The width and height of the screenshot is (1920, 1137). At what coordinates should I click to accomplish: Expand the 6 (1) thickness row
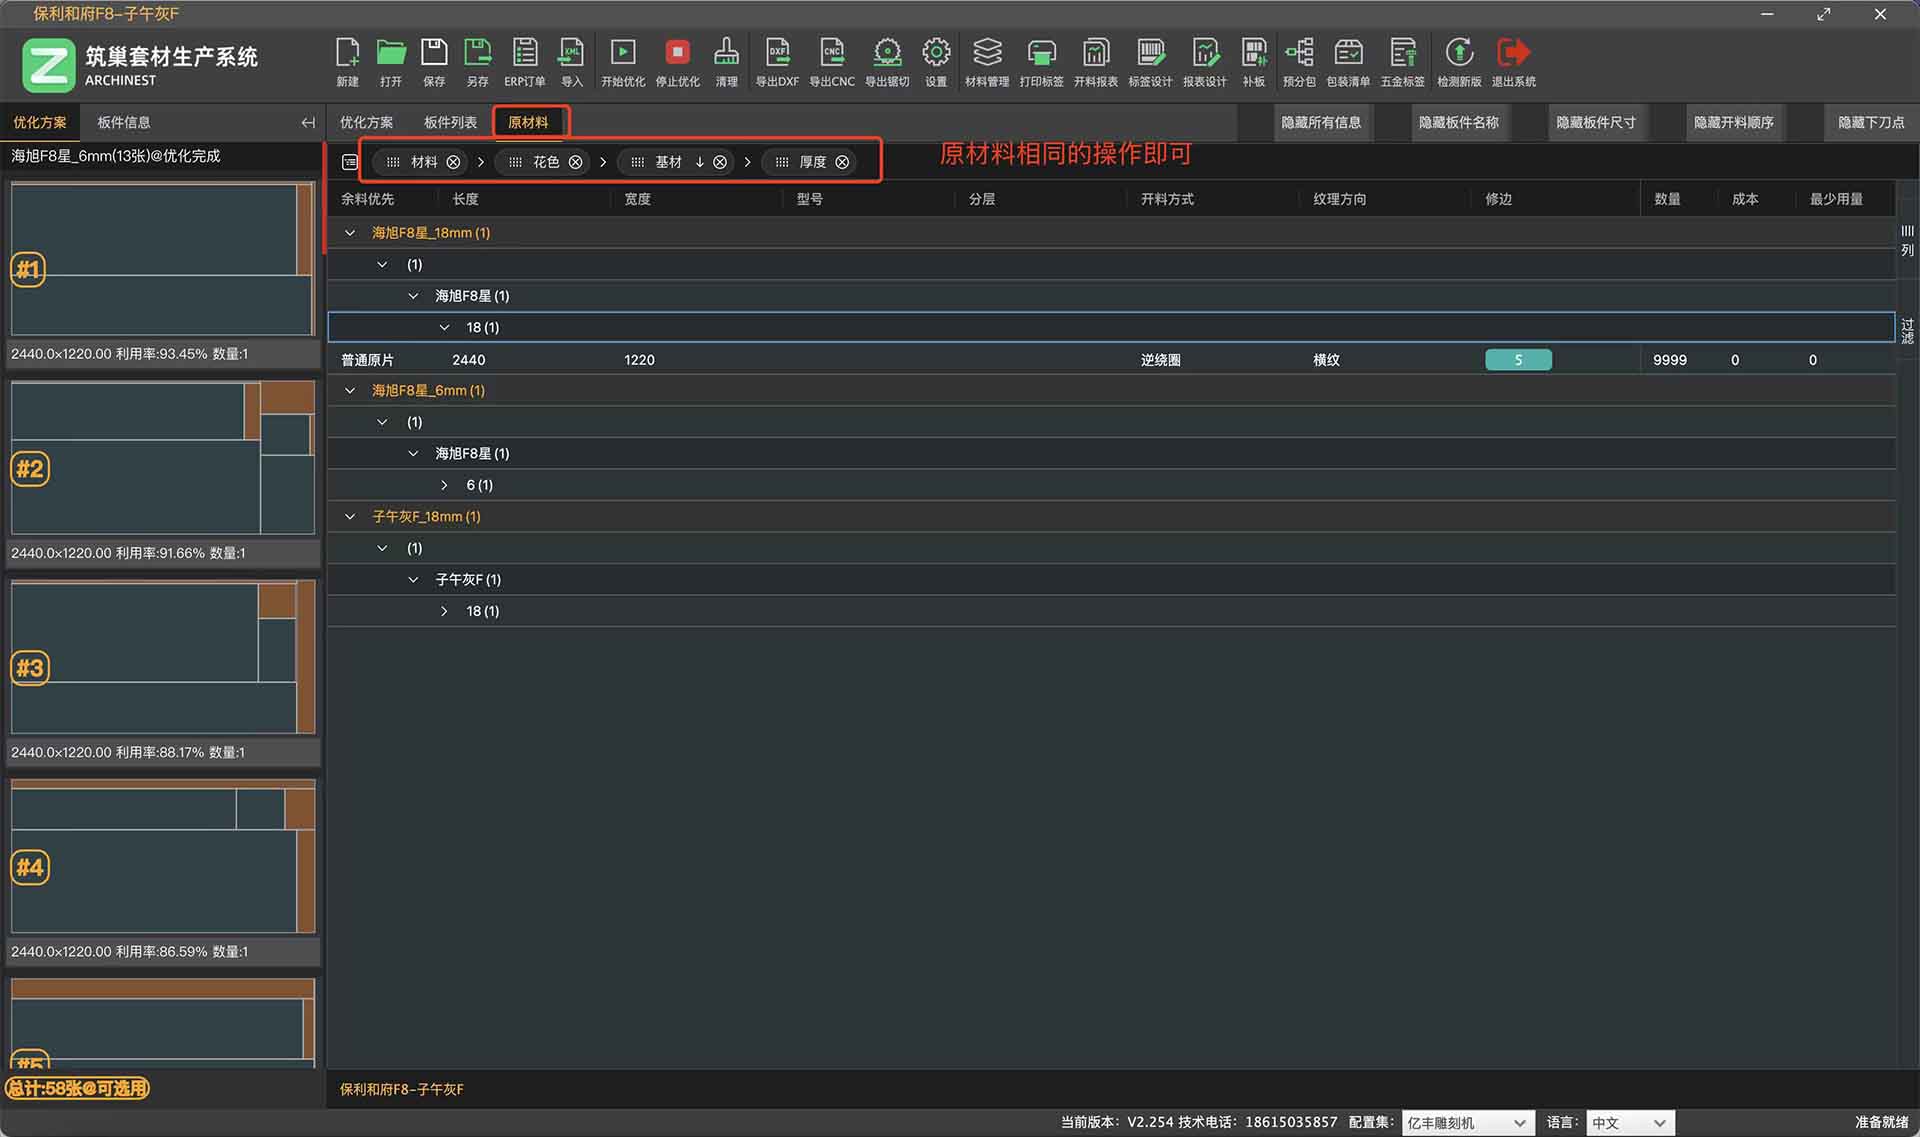(445, 485)
